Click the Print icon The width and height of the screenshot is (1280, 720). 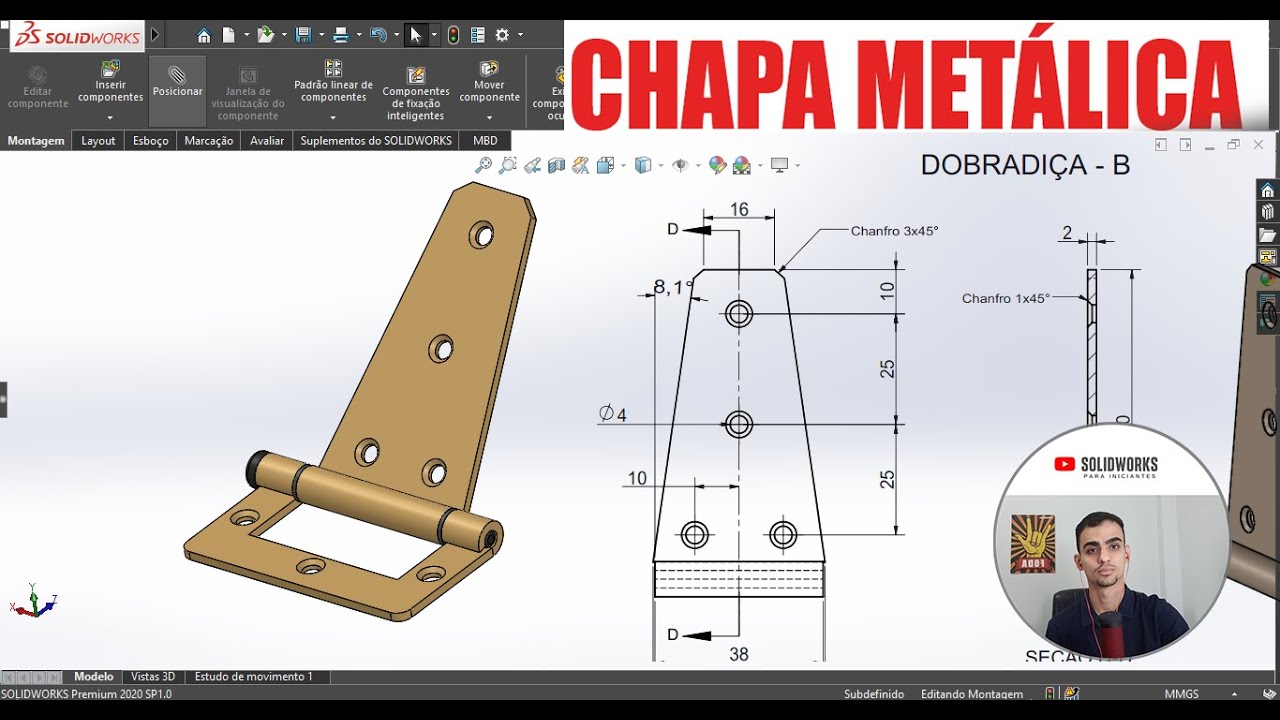coord(341,35)
